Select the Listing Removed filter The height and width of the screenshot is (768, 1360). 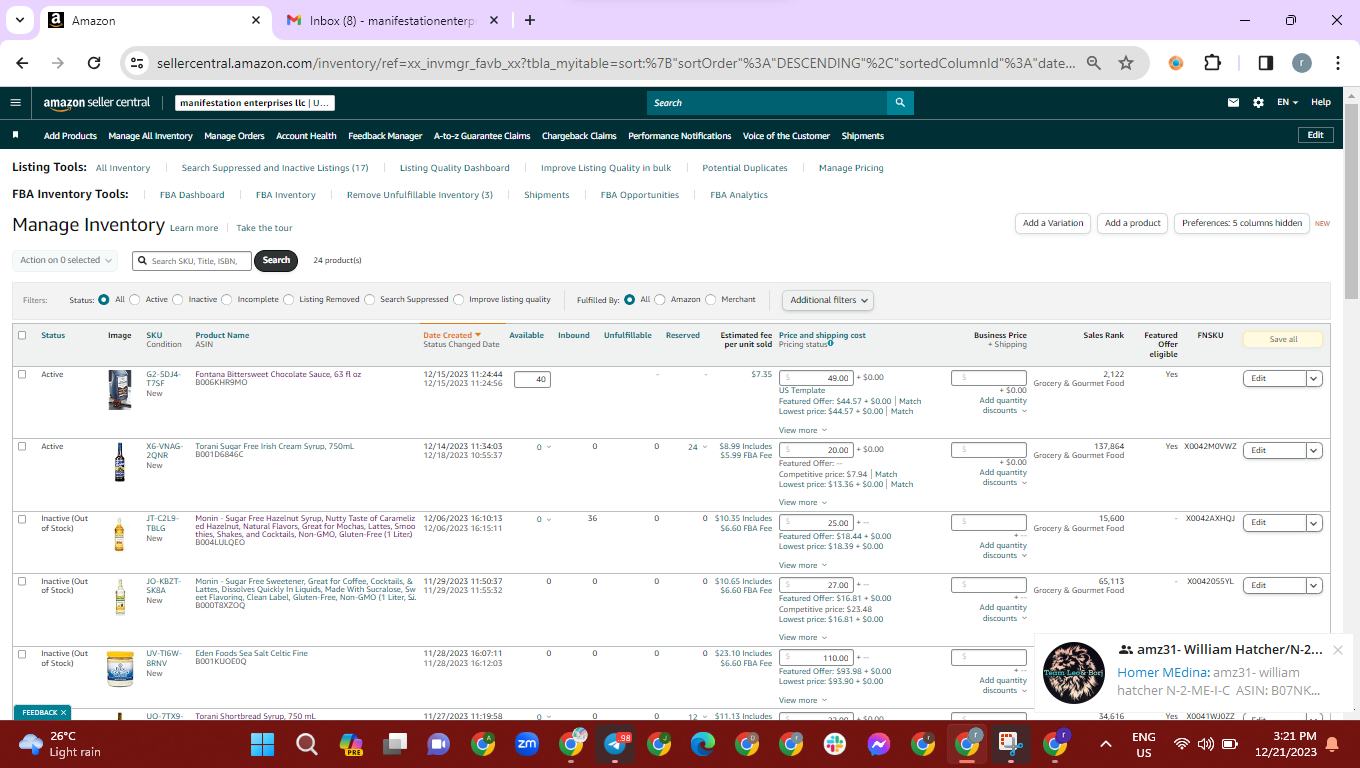(289, 299)
